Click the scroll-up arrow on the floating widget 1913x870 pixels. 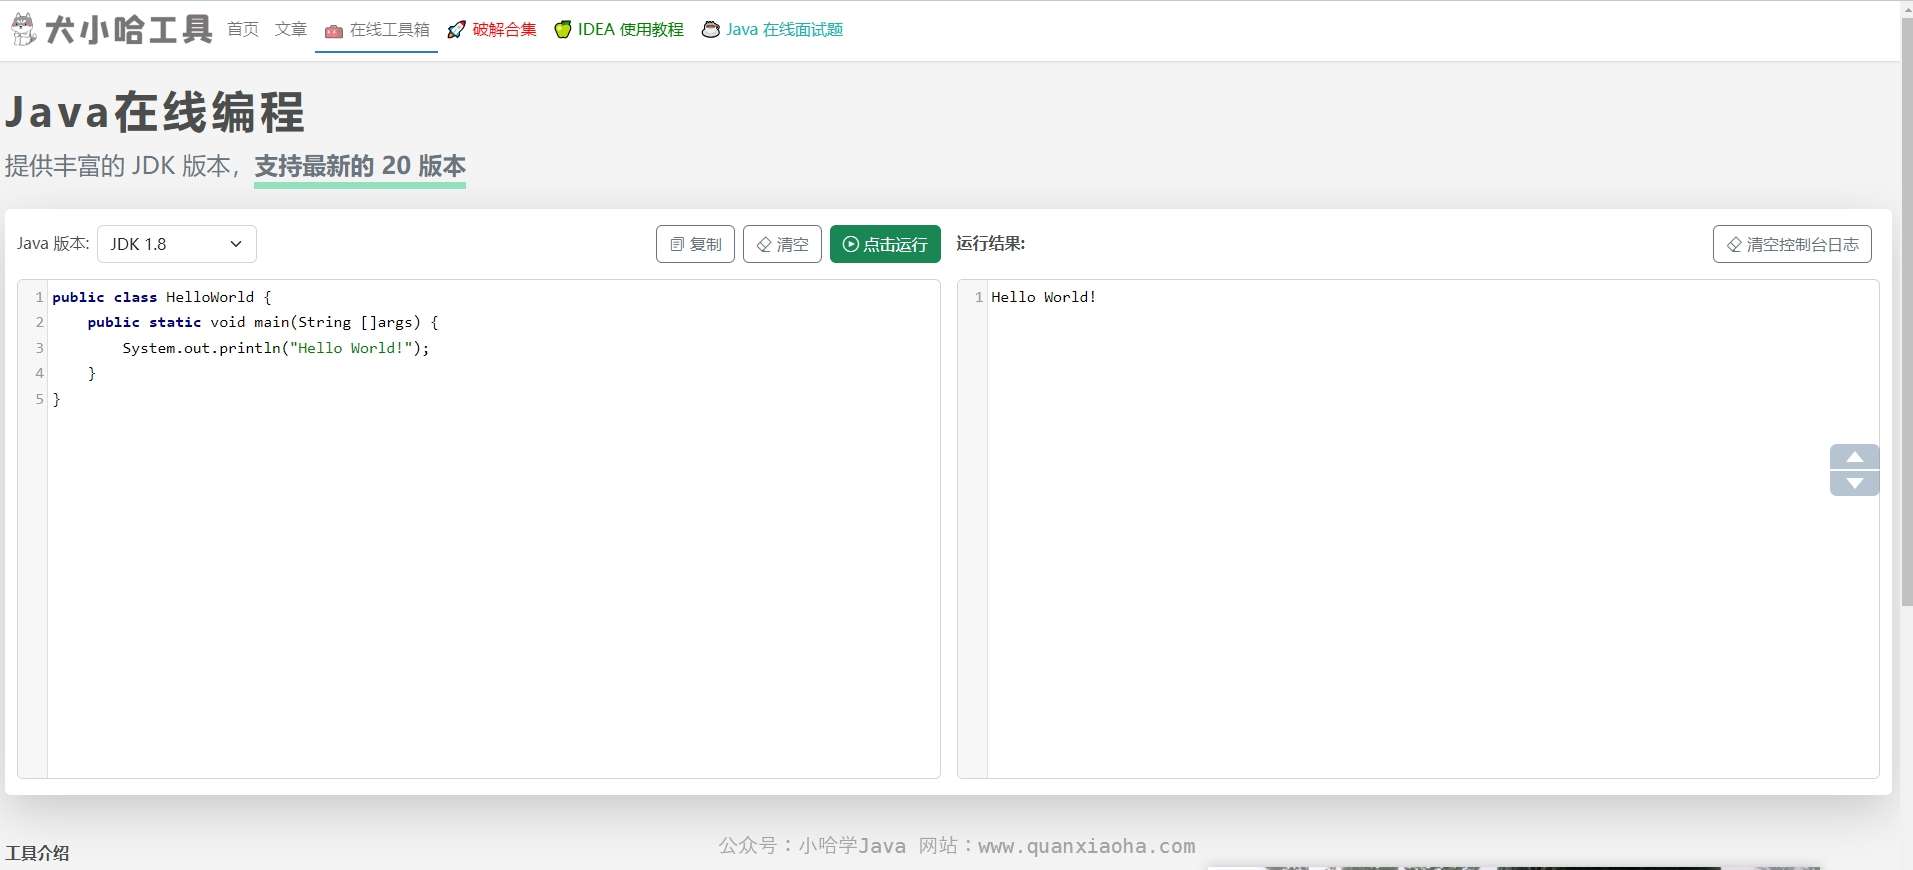tap(1855, 457)
